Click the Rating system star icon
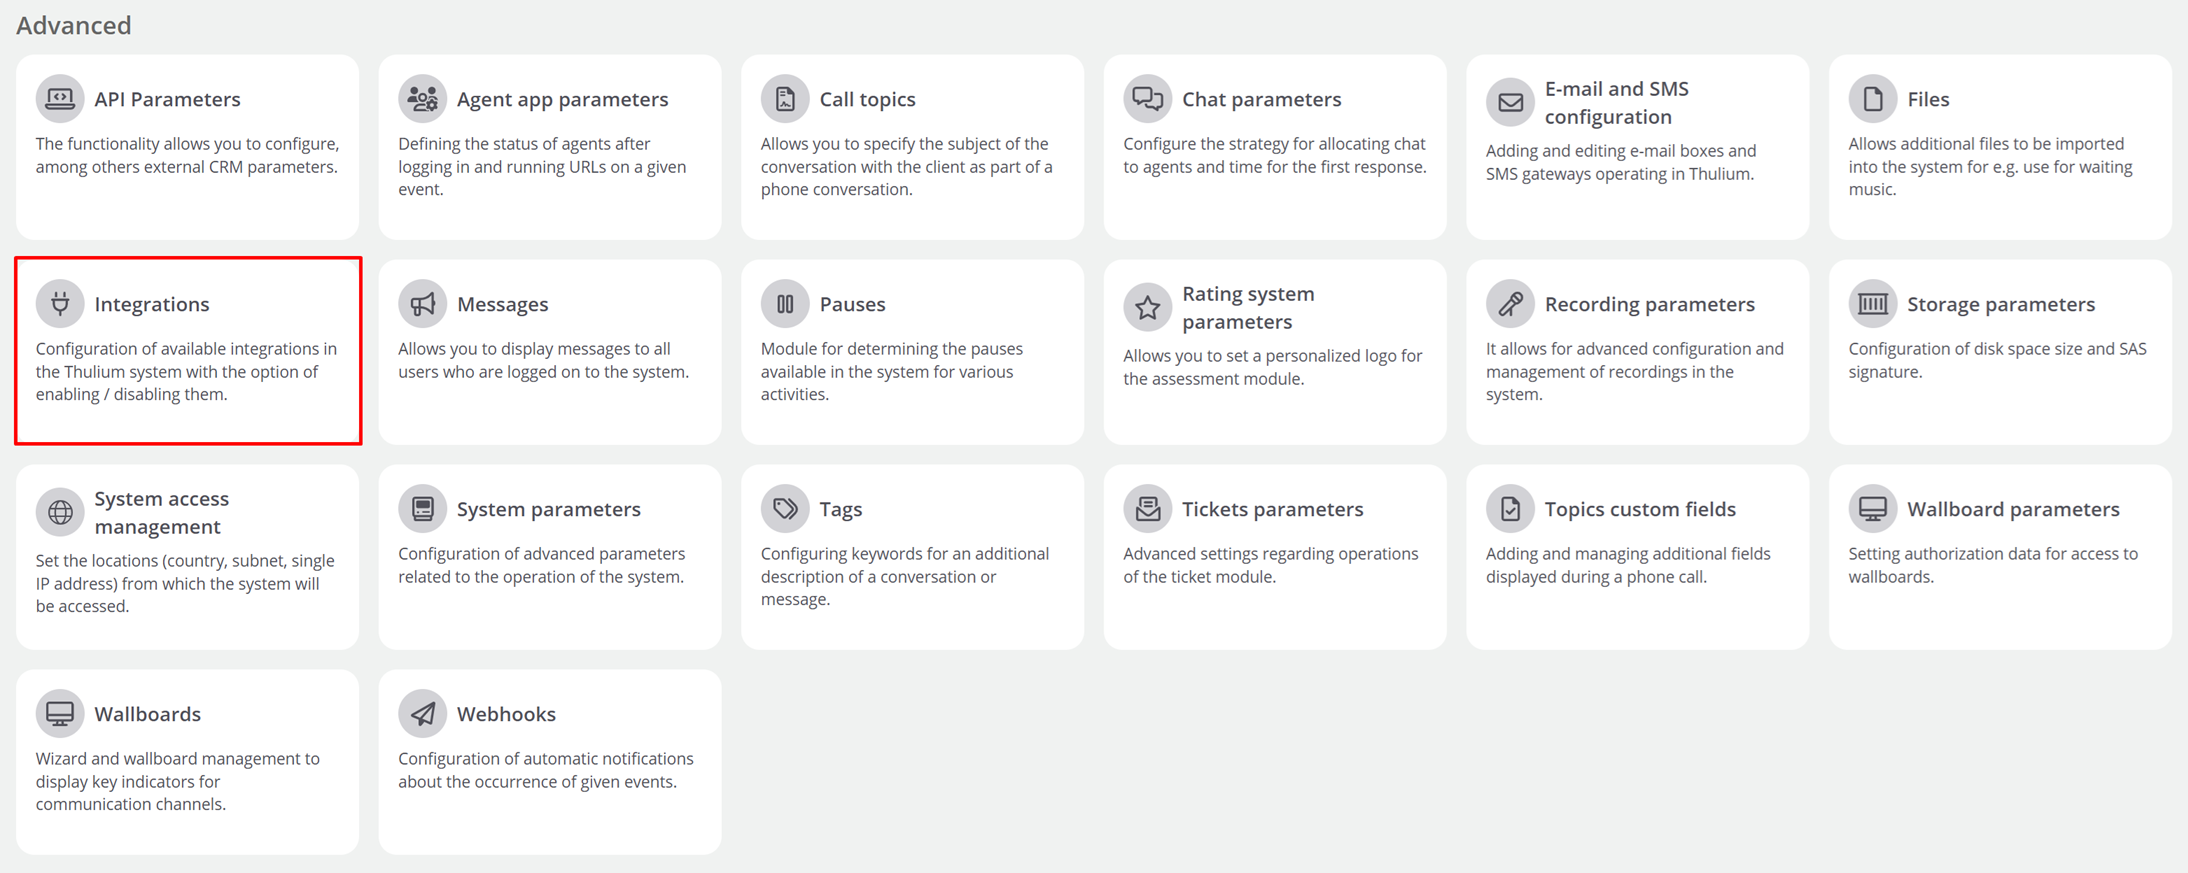The image size is (2188, 873). (1147, 307)
